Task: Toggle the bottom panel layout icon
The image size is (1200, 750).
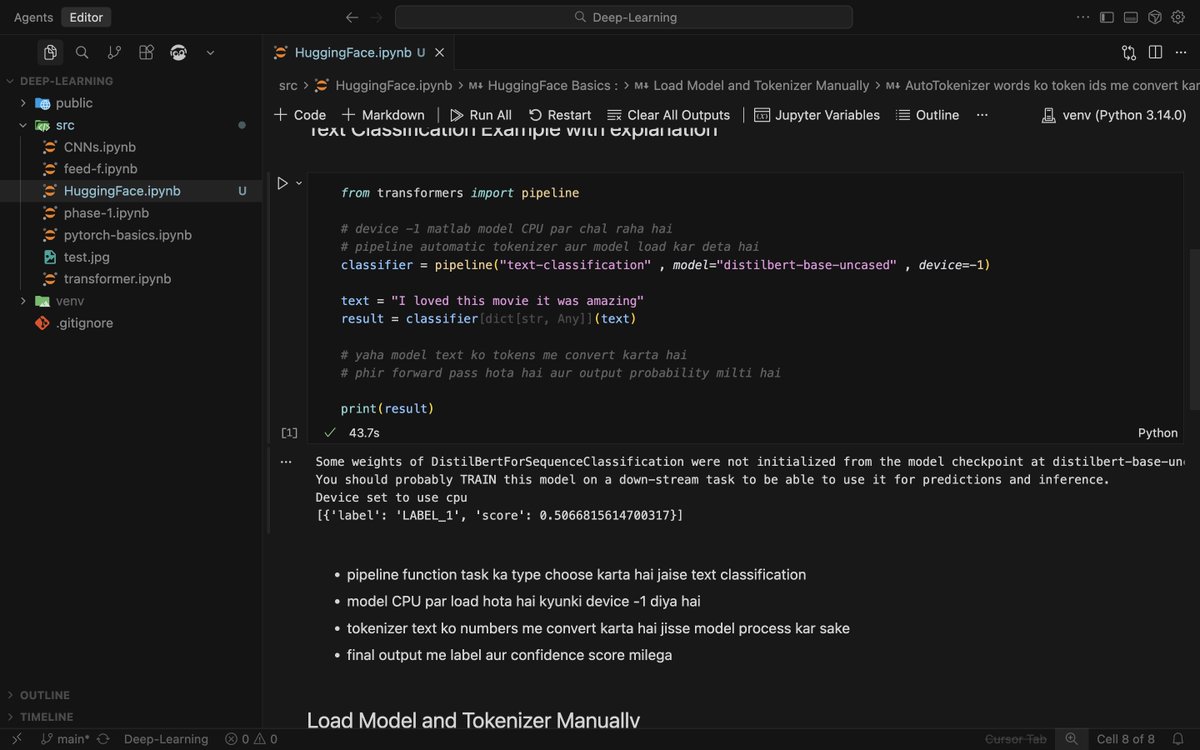Action: [x=1131, y=17]
